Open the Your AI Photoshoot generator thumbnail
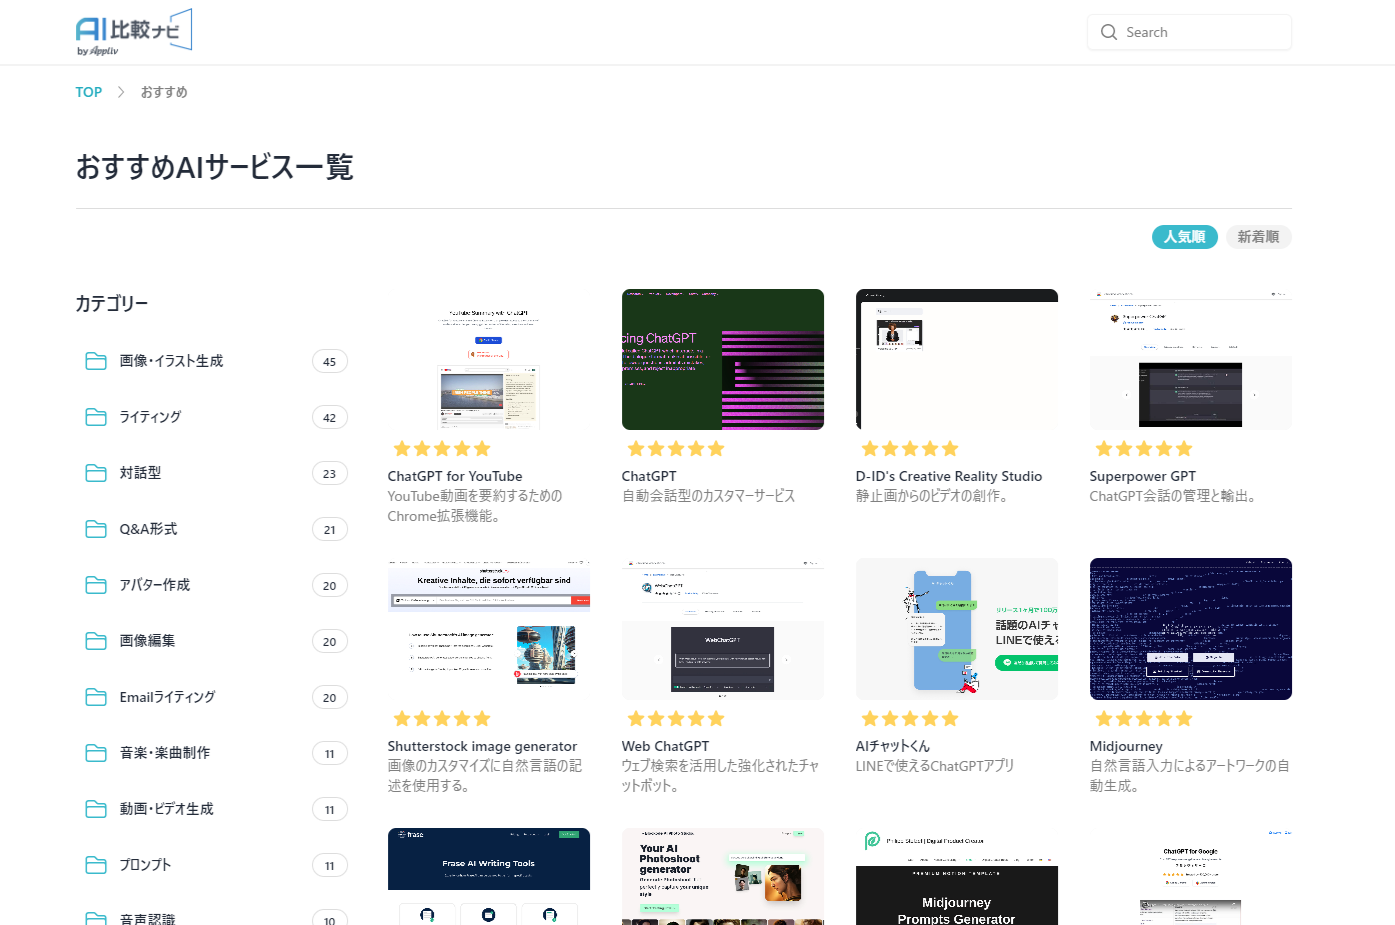 coord(723,876)
